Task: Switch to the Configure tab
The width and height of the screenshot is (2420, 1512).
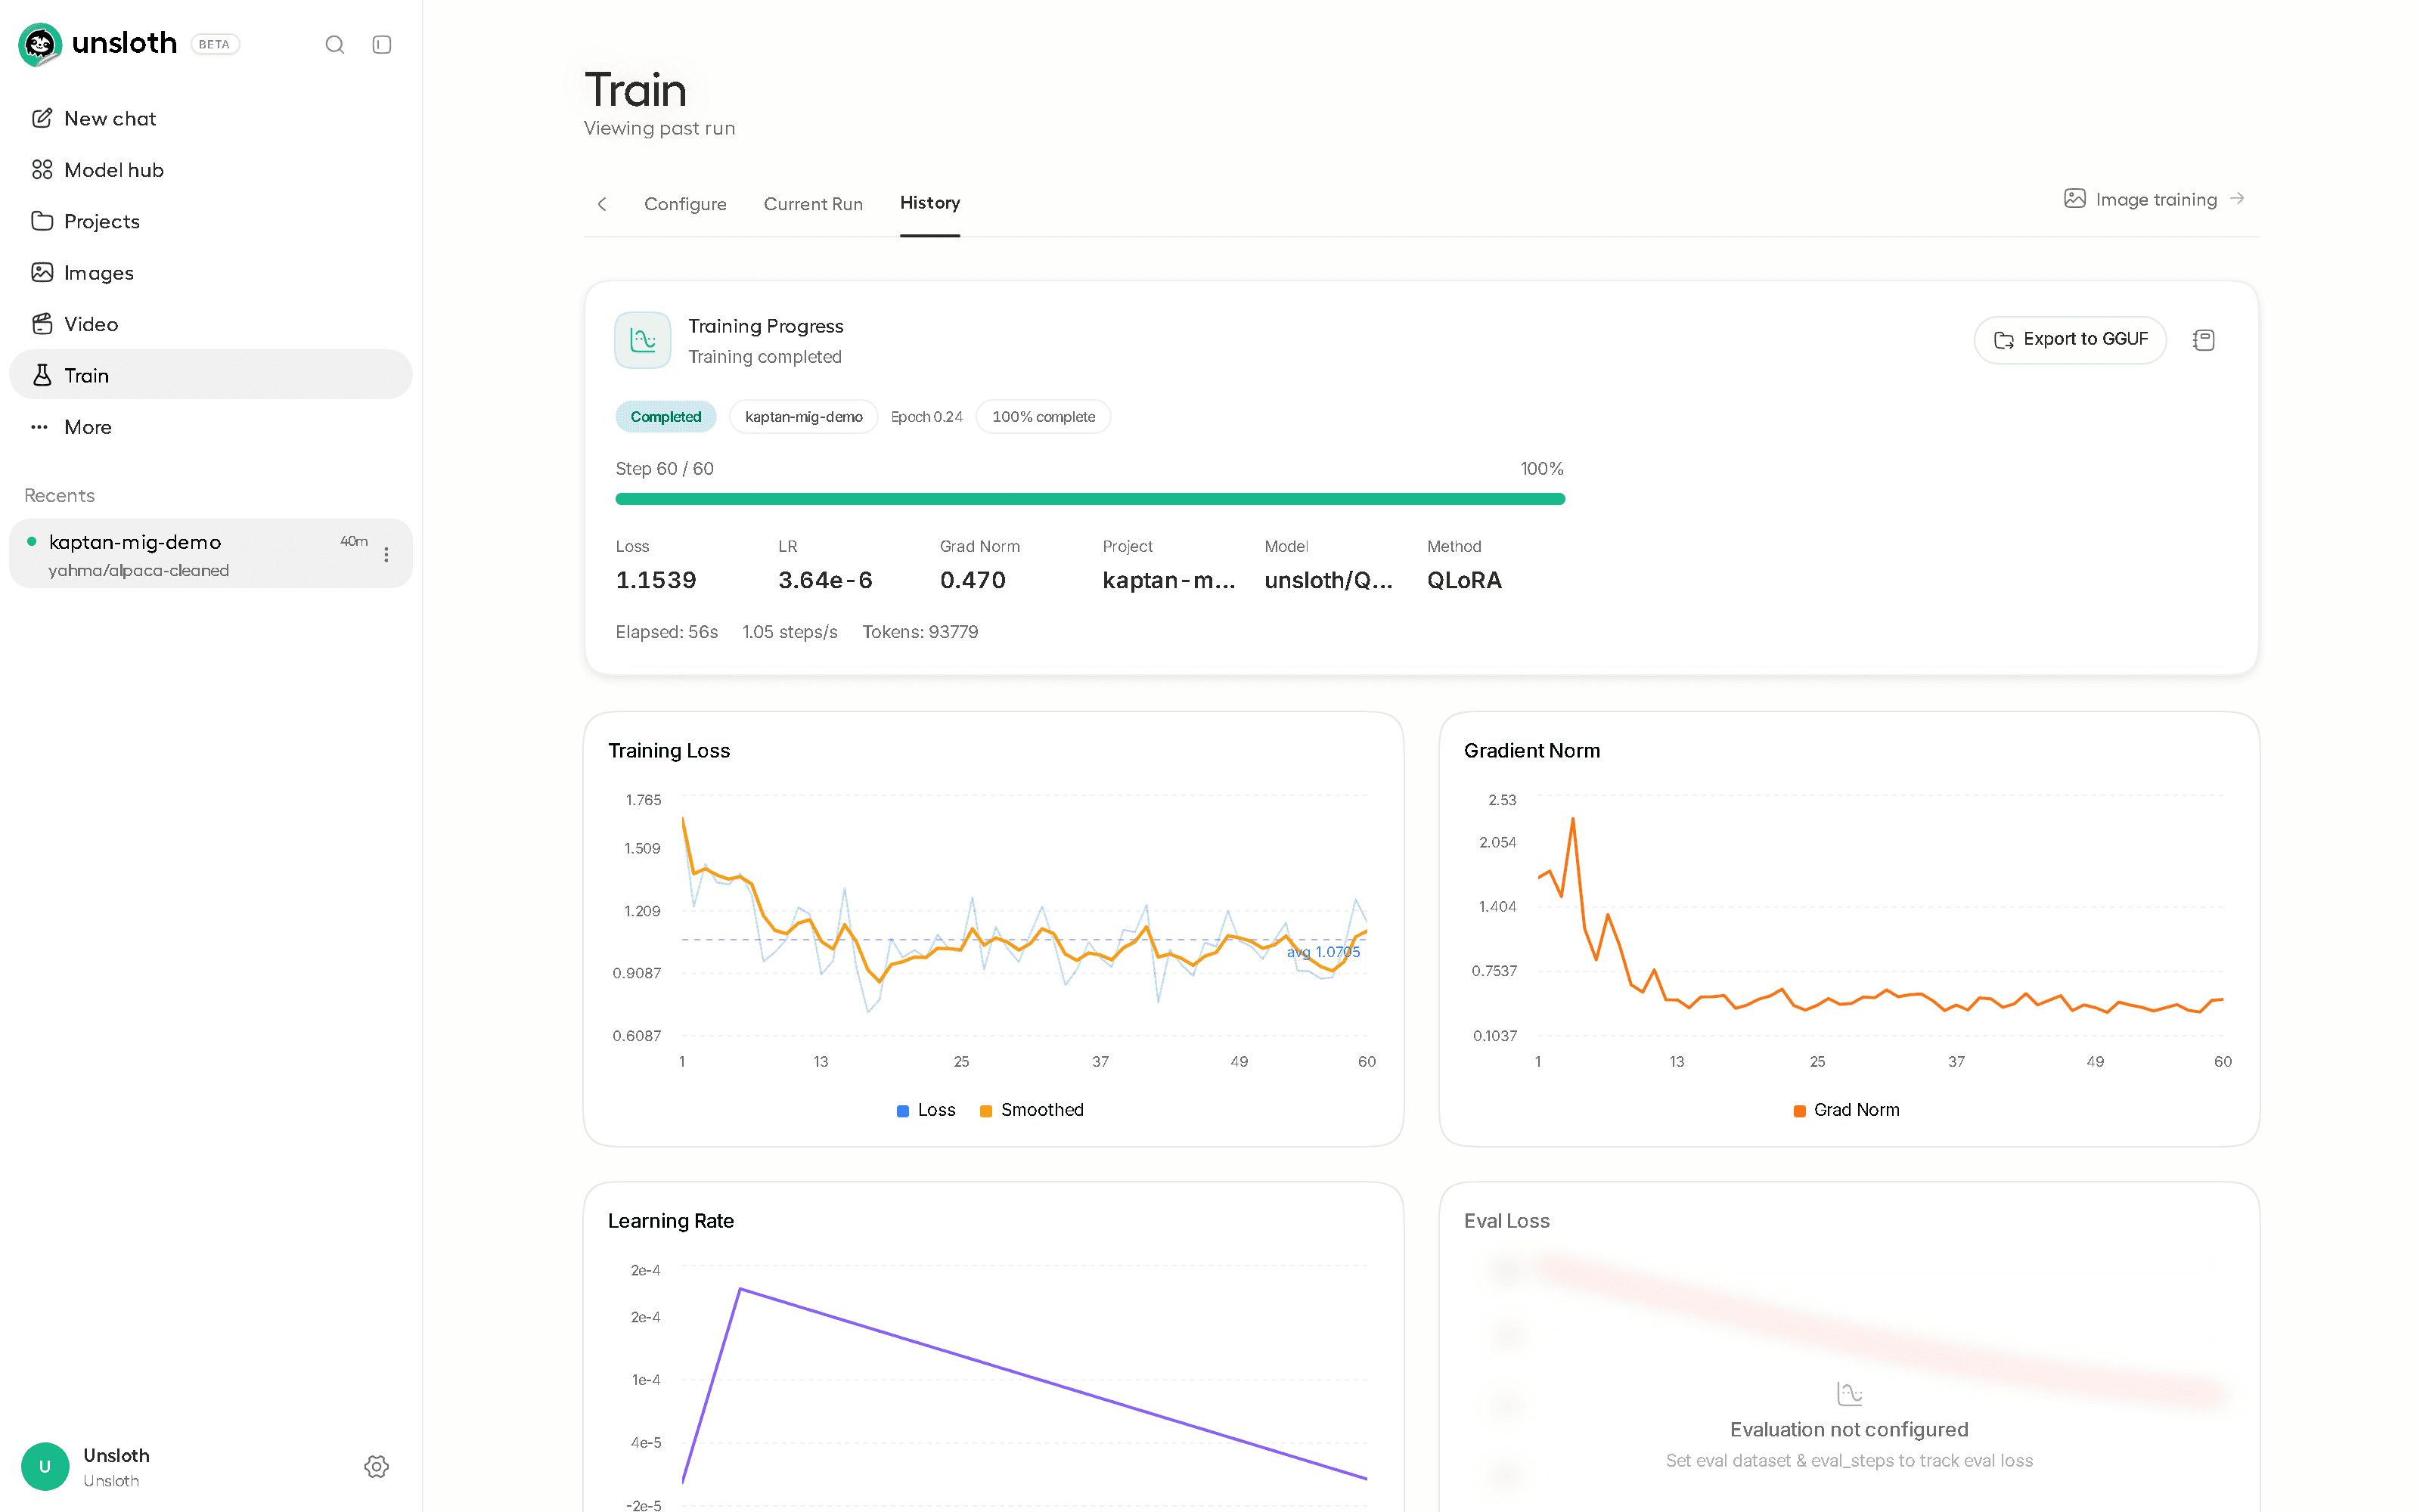Action: pyautogui.click(x=685, y=204)
